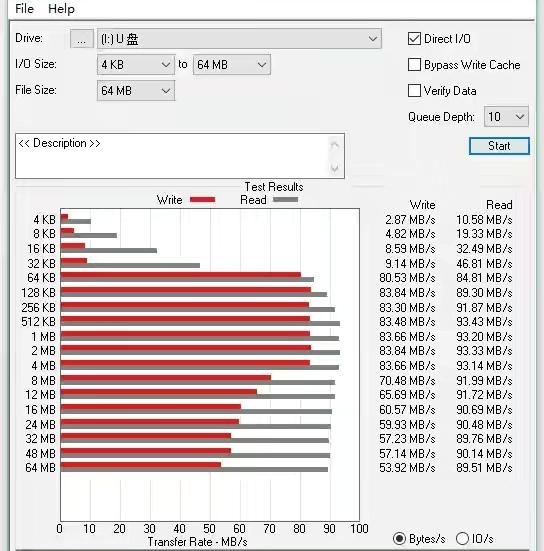Click the red Write legend swatch

pos(202,200)
